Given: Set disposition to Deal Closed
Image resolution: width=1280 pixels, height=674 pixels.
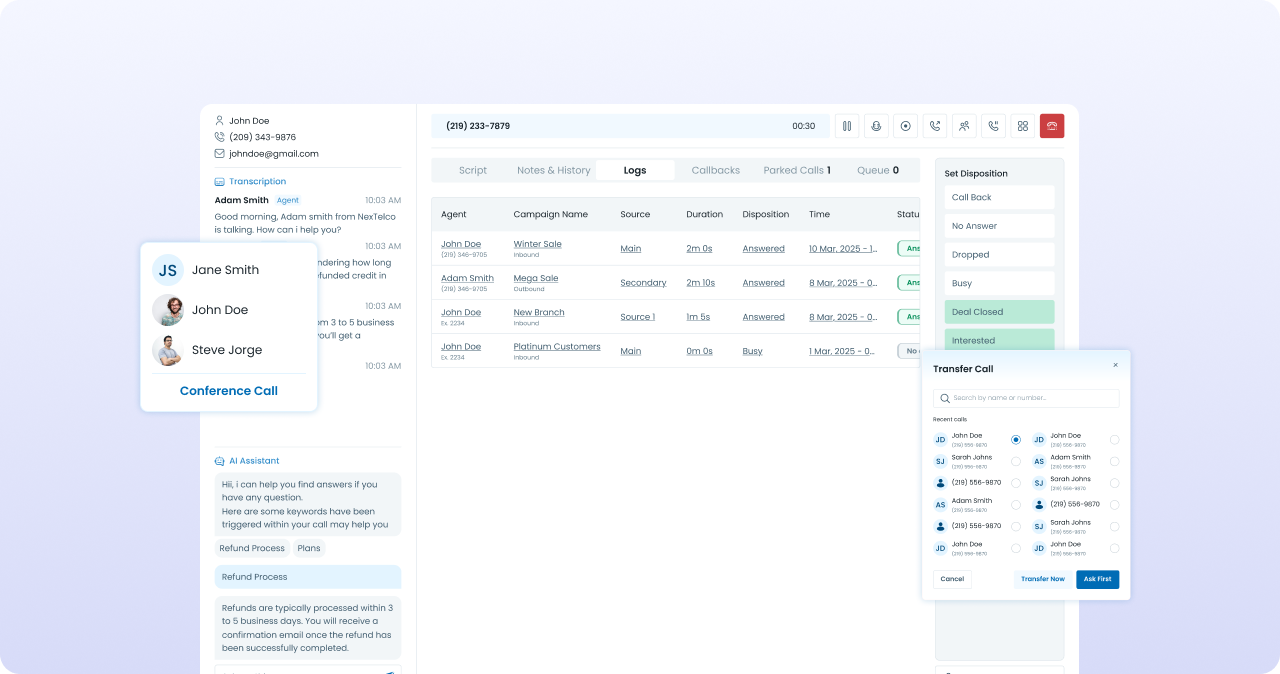Looking at the screenshot, I should [x=999, y=312].
